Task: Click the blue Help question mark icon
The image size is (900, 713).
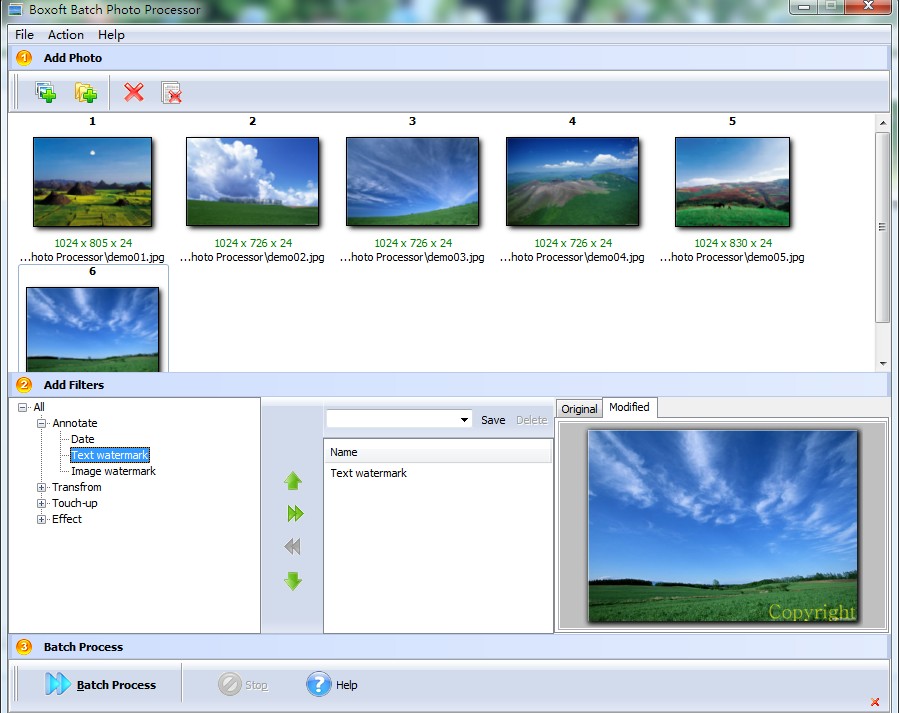Action: 319,684
